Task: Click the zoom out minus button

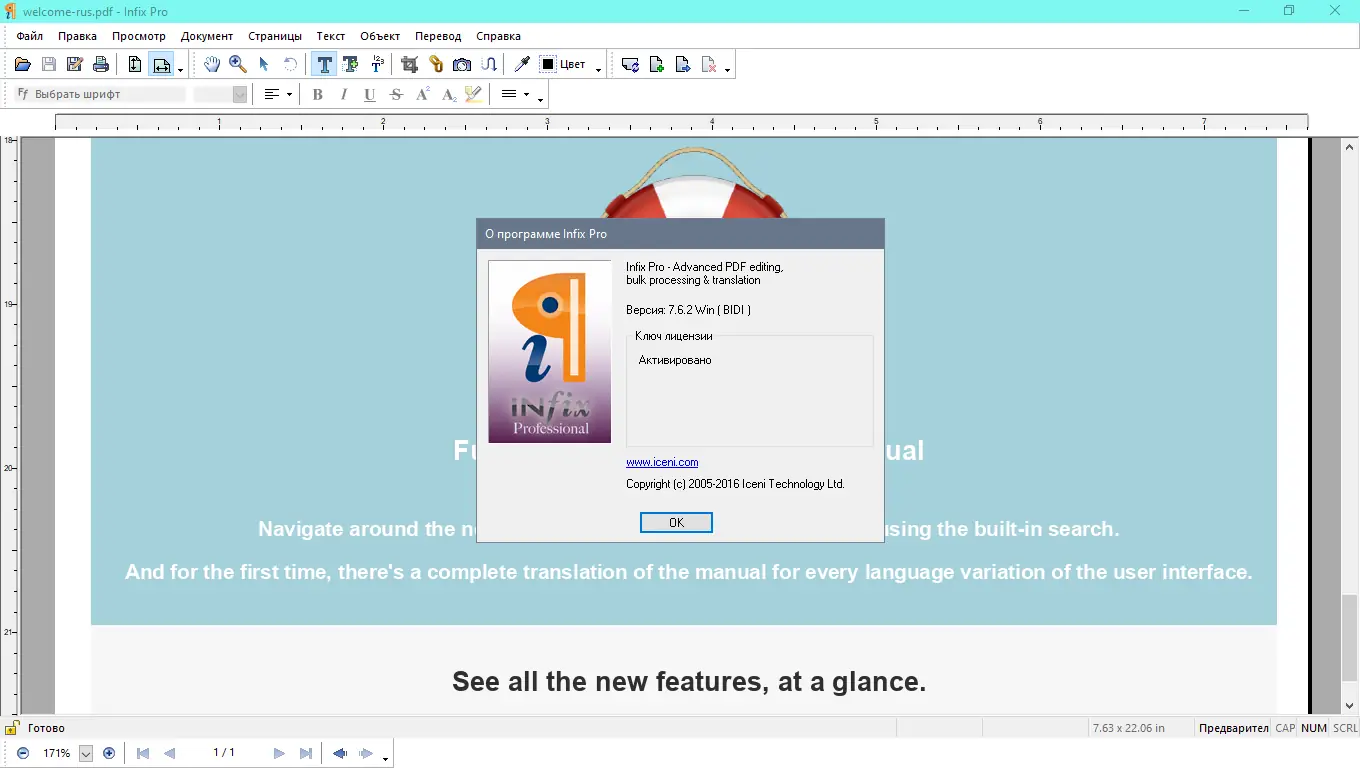Action: click(x=23, y=753)
